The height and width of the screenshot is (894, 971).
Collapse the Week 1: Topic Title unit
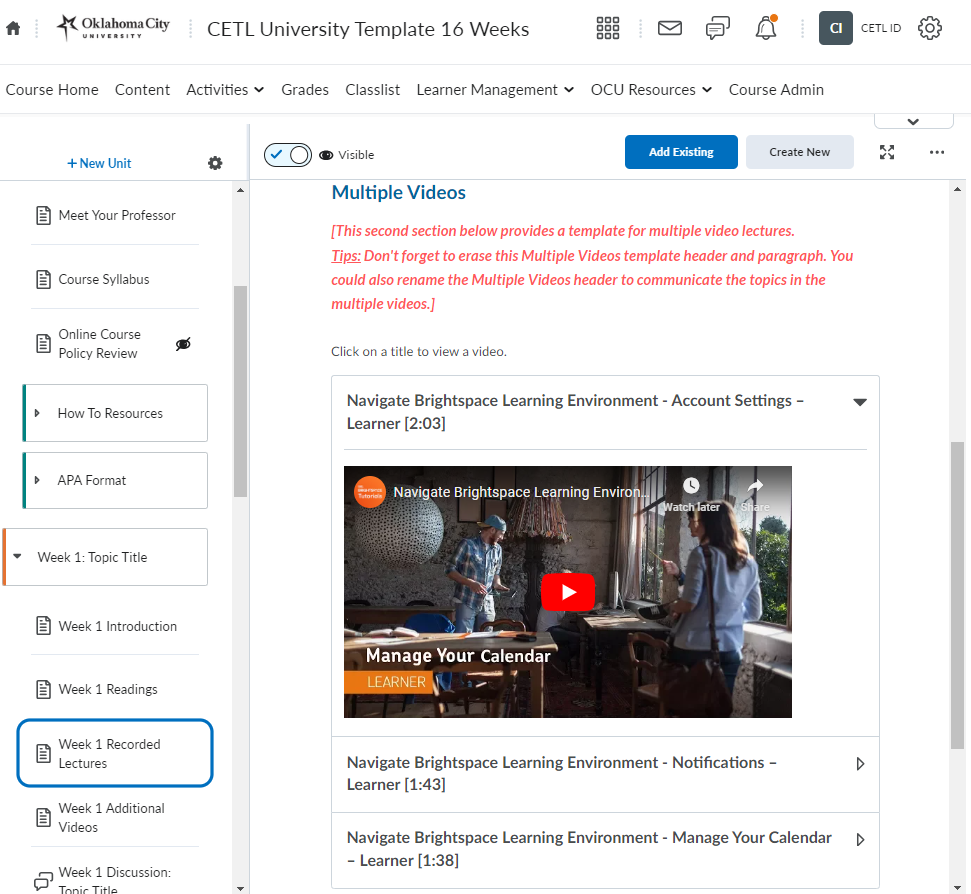pos(18,557)
